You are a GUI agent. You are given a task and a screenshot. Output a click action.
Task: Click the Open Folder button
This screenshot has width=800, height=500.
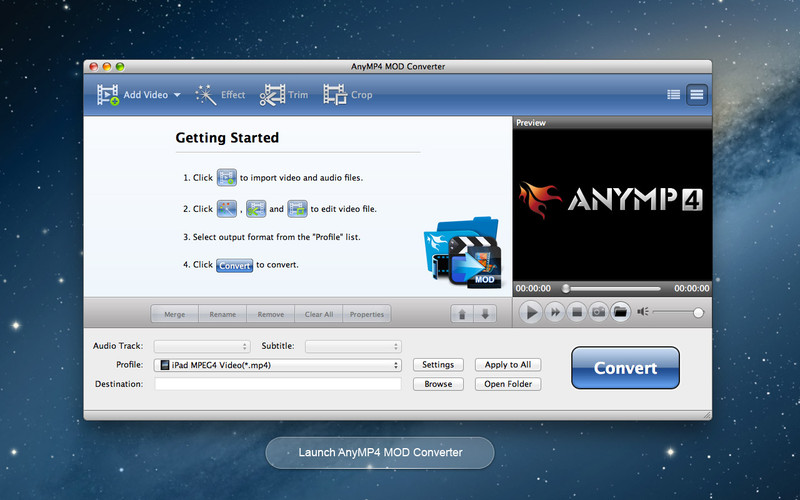(508, 384)
